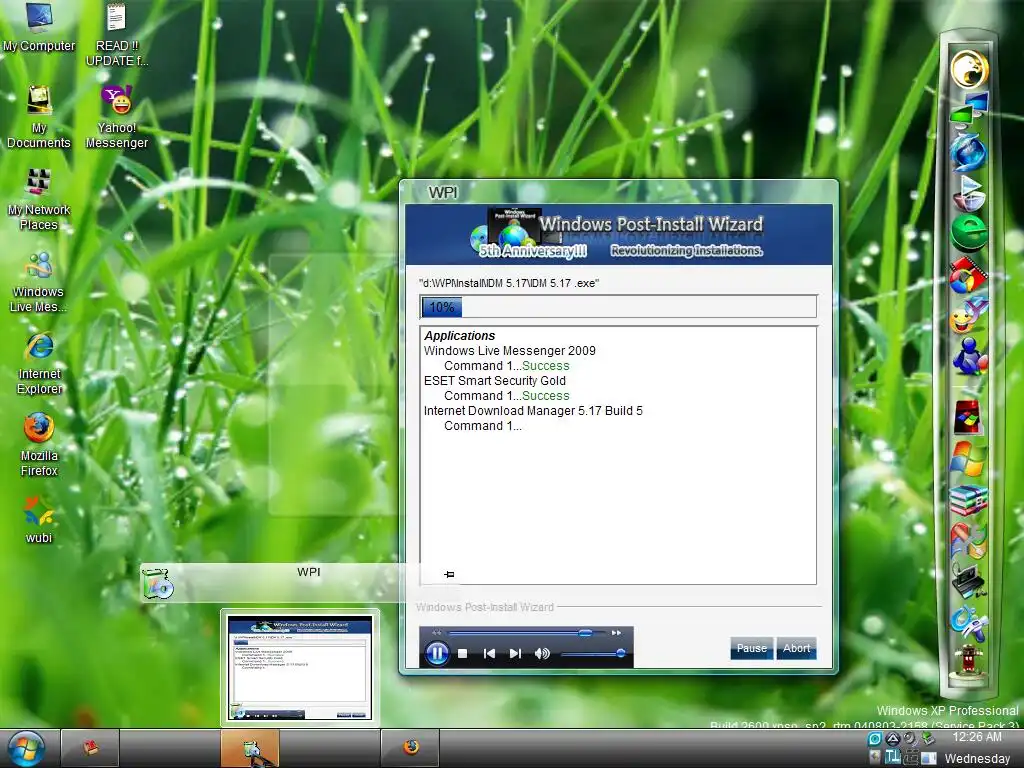Abort the WPI installation
1024x768 pixels.
pyautogui.click(x=797, y=648)
